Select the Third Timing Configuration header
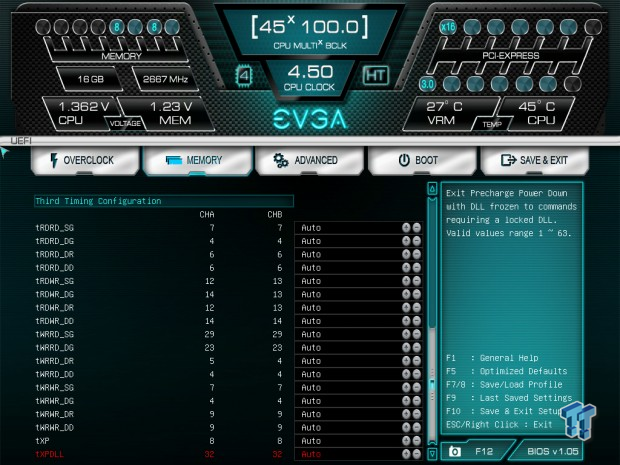 pos(164,201)
